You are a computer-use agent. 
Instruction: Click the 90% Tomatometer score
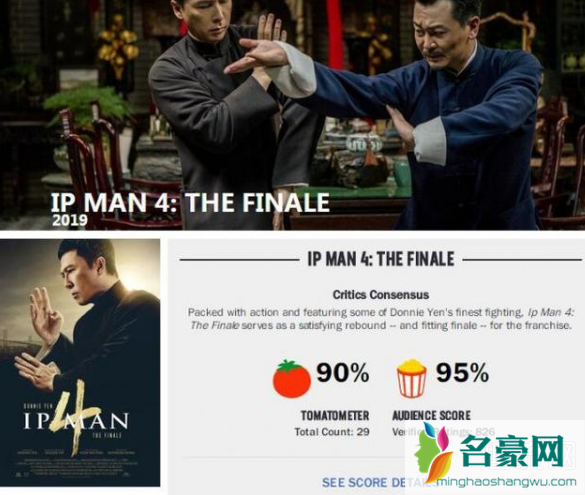click(x=343, y=373)
